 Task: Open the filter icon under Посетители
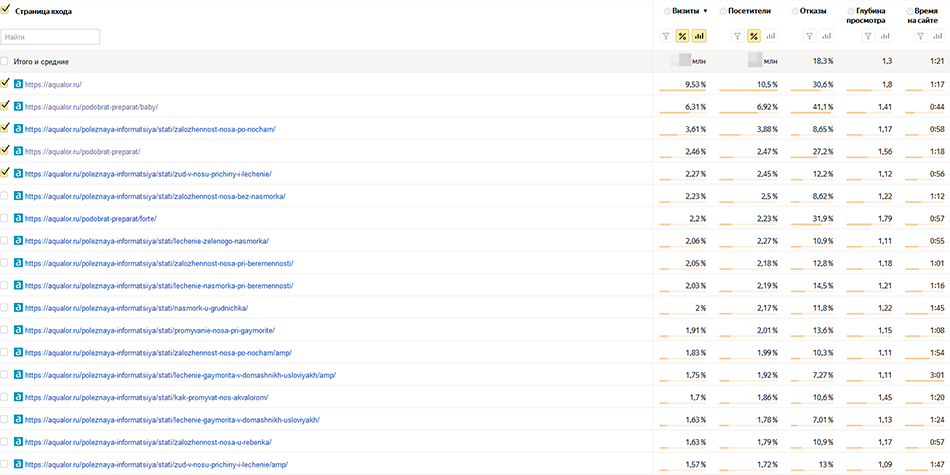tap(737, 37)
